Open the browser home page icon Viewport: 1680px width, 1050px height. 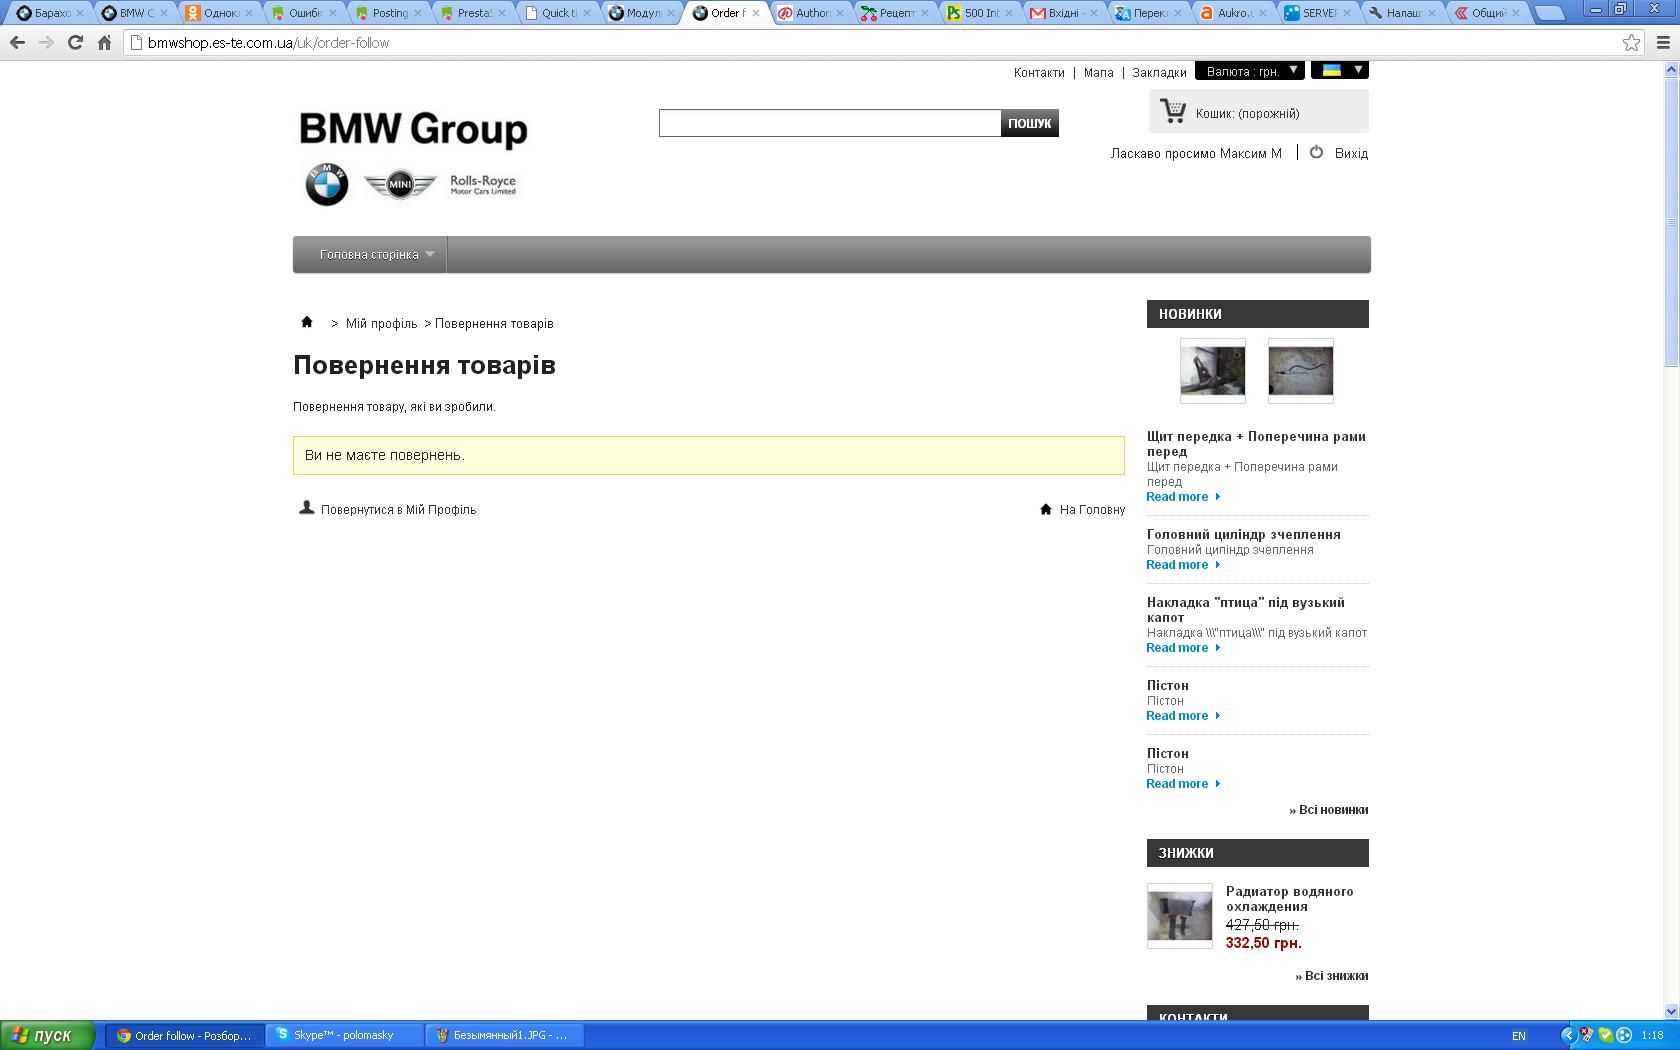(104, 43)
